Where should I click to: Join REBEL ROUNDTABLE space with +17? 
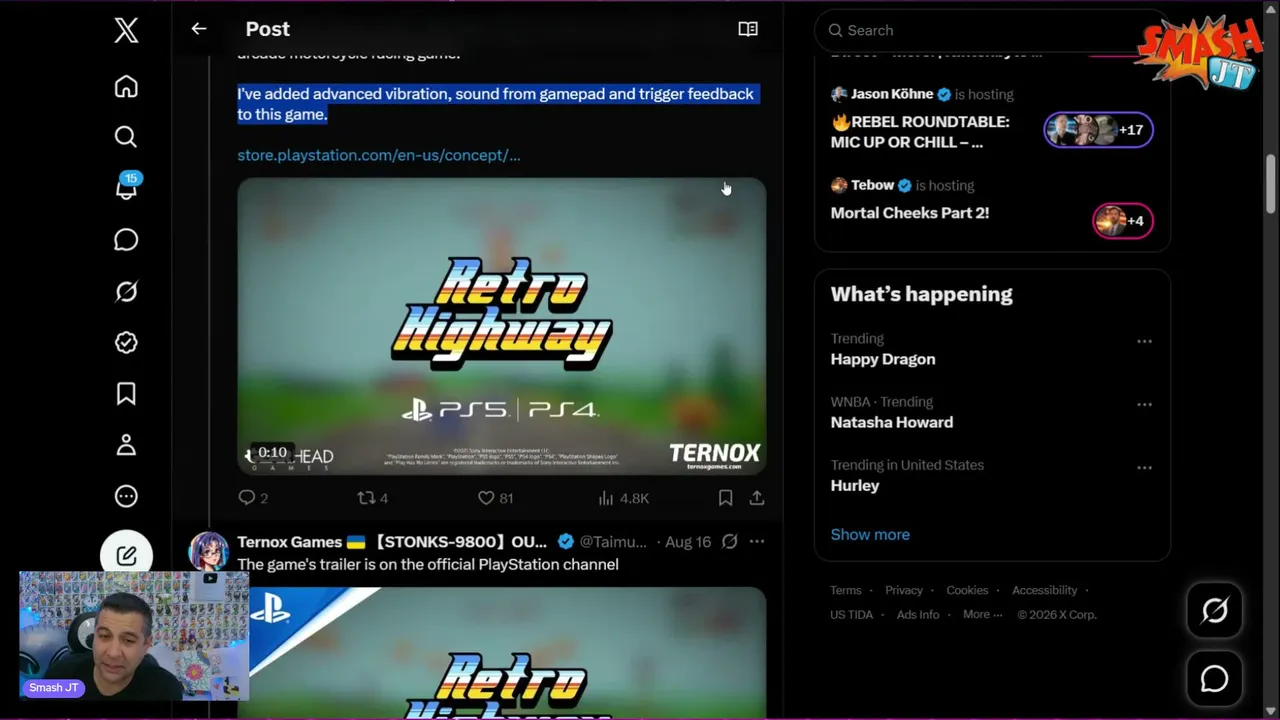(x=1098, y=130)
